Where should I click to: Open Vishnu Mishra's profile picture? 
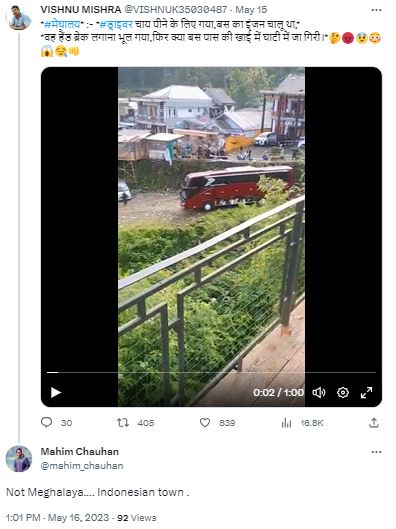click(19, 18)
